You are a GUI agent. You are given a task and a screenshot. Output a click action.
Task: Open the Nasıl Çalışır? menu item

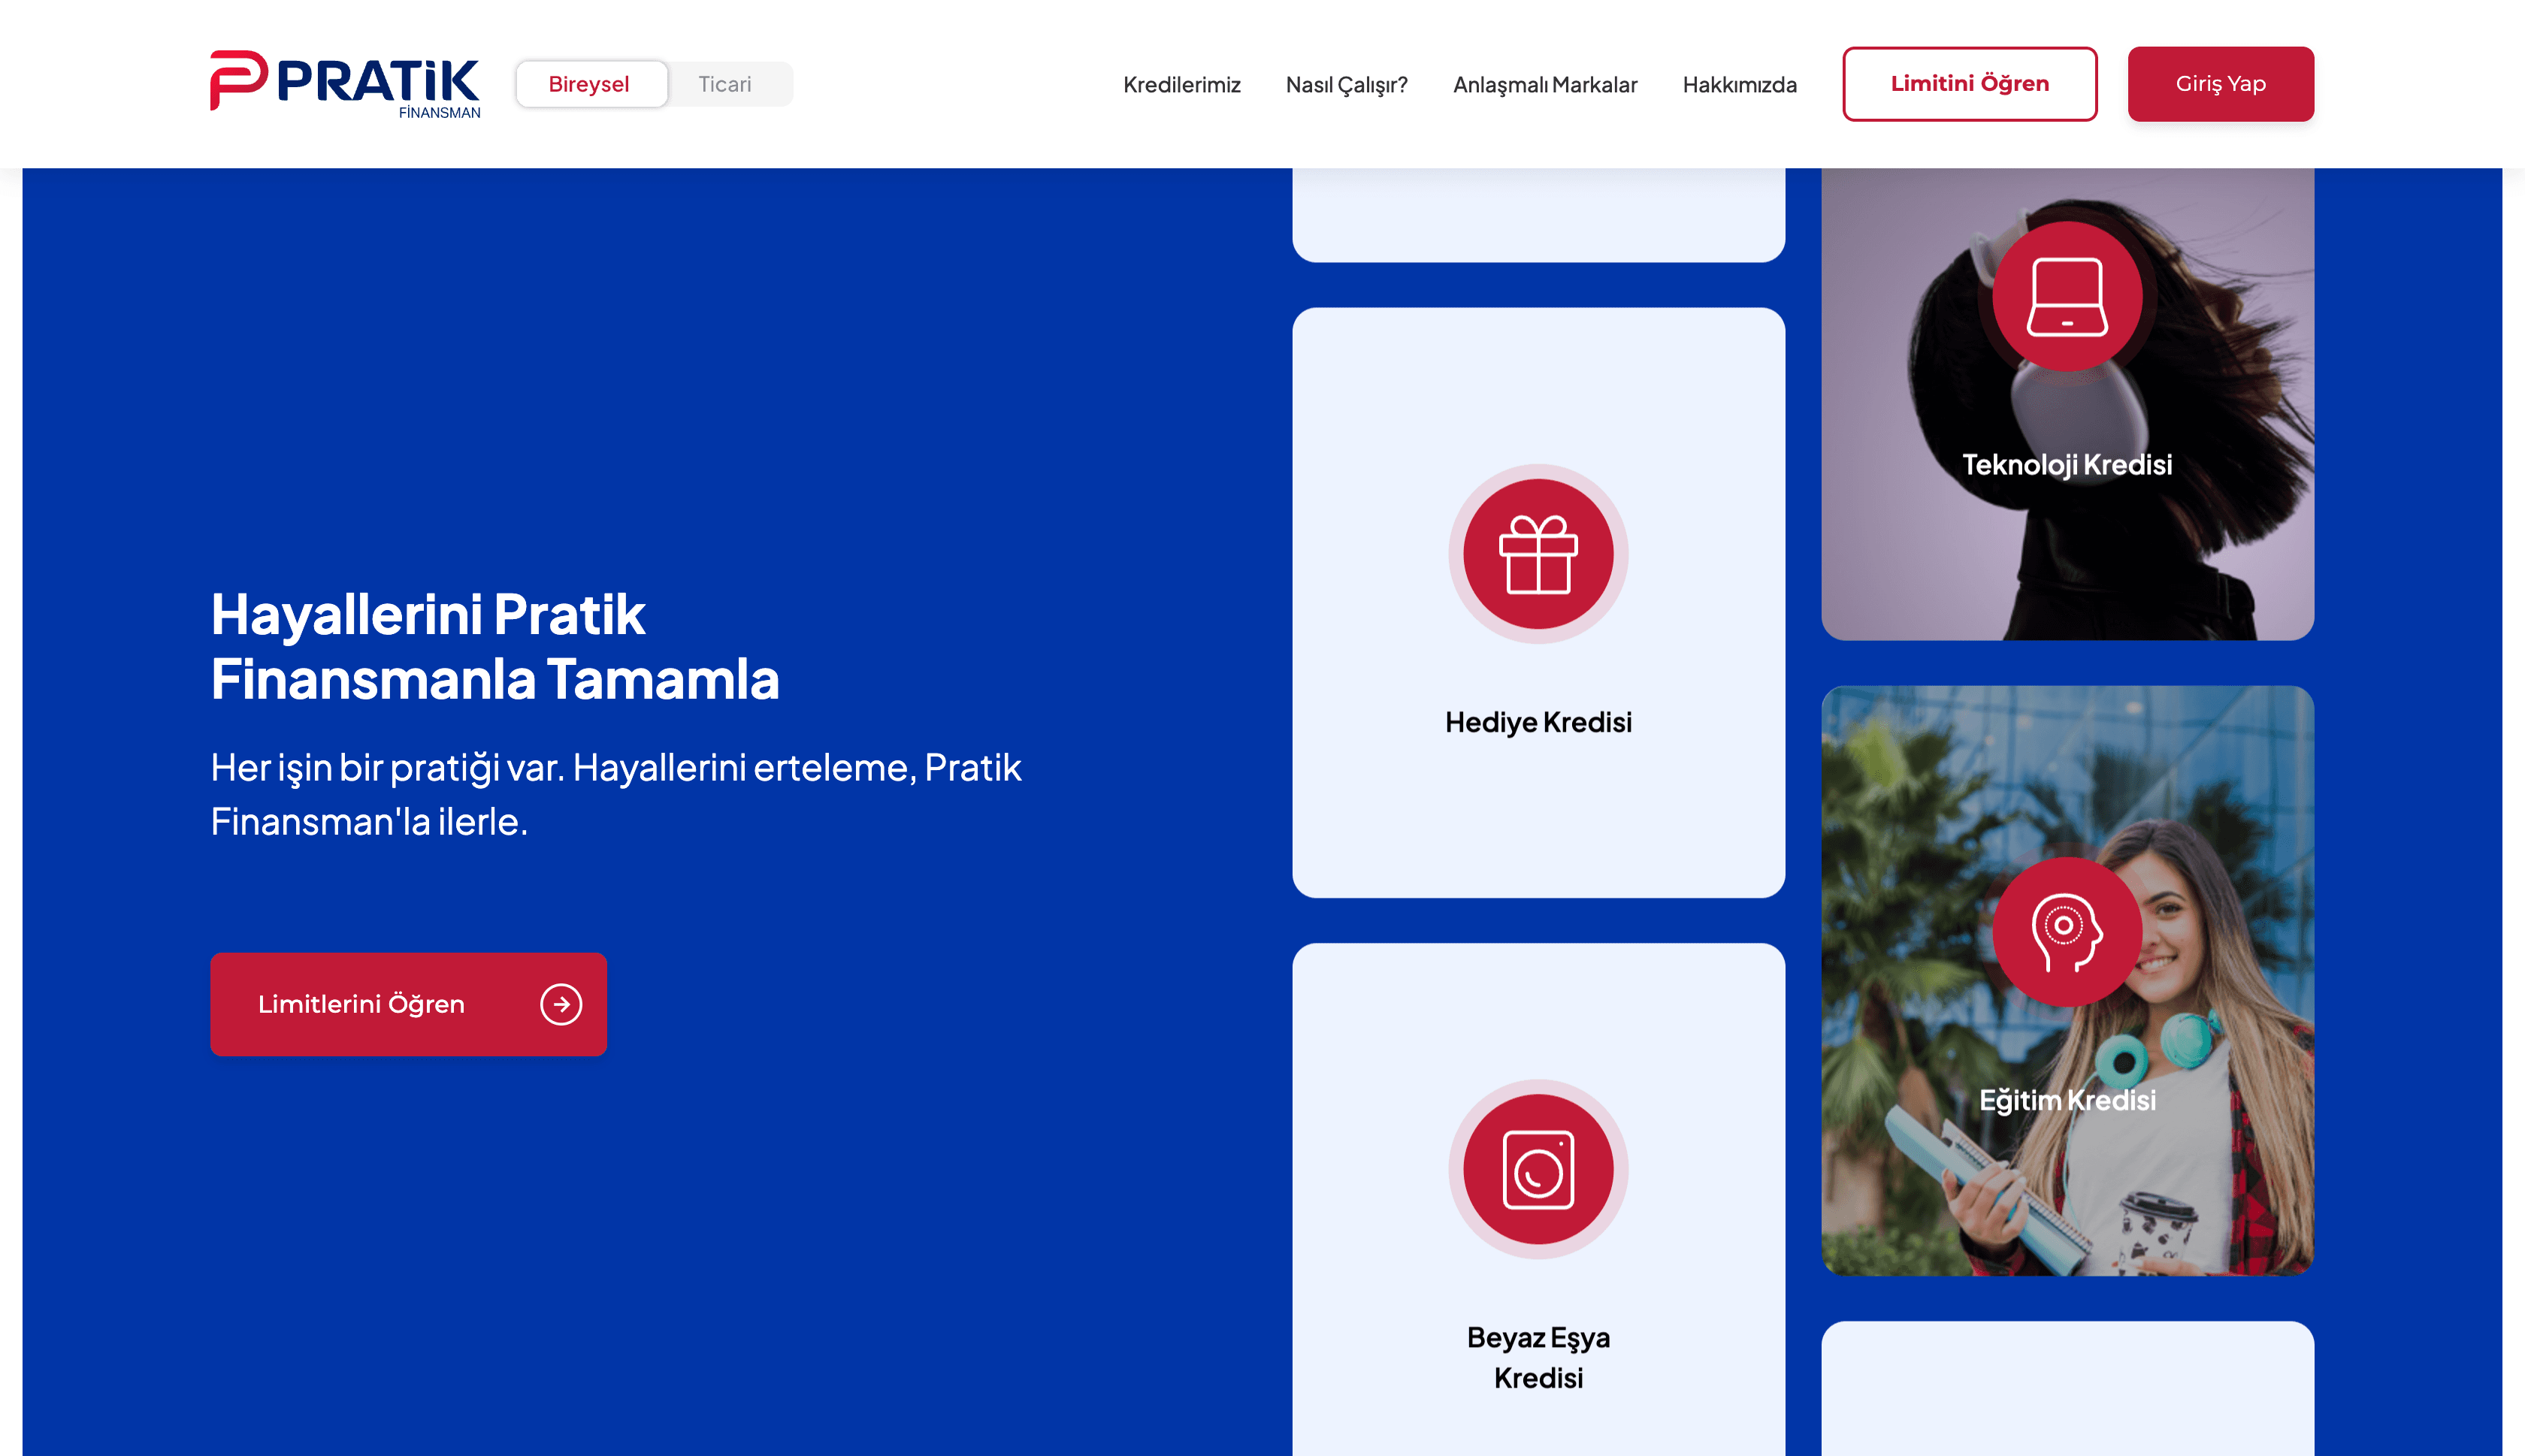(1346, 85)
